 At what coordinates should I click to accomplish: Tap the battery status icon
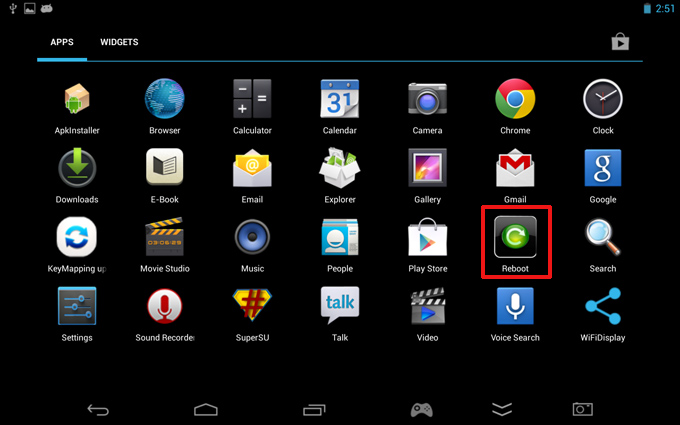[647, 8]
